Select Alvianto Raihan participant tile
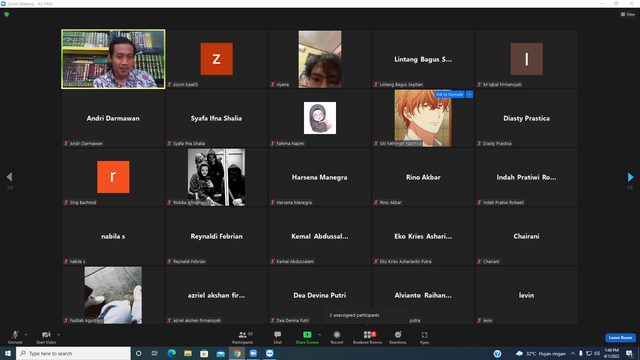Image resolution: width=640 pixels, height=360 pixels. point(423,295)
